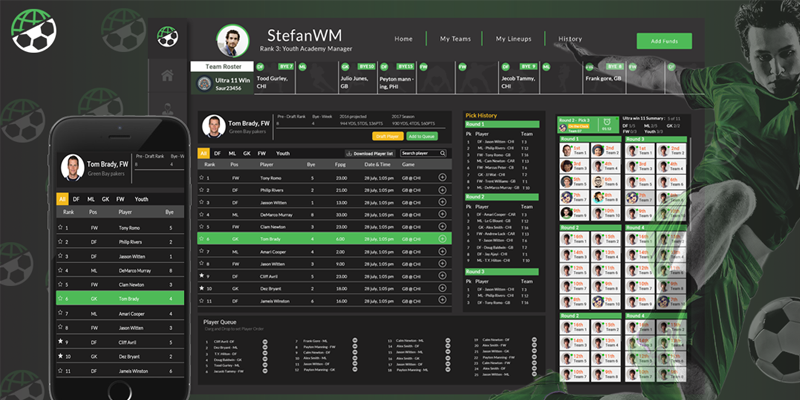
Task: Tap the FW tab on the phone mockup
Action: point(120,199)
